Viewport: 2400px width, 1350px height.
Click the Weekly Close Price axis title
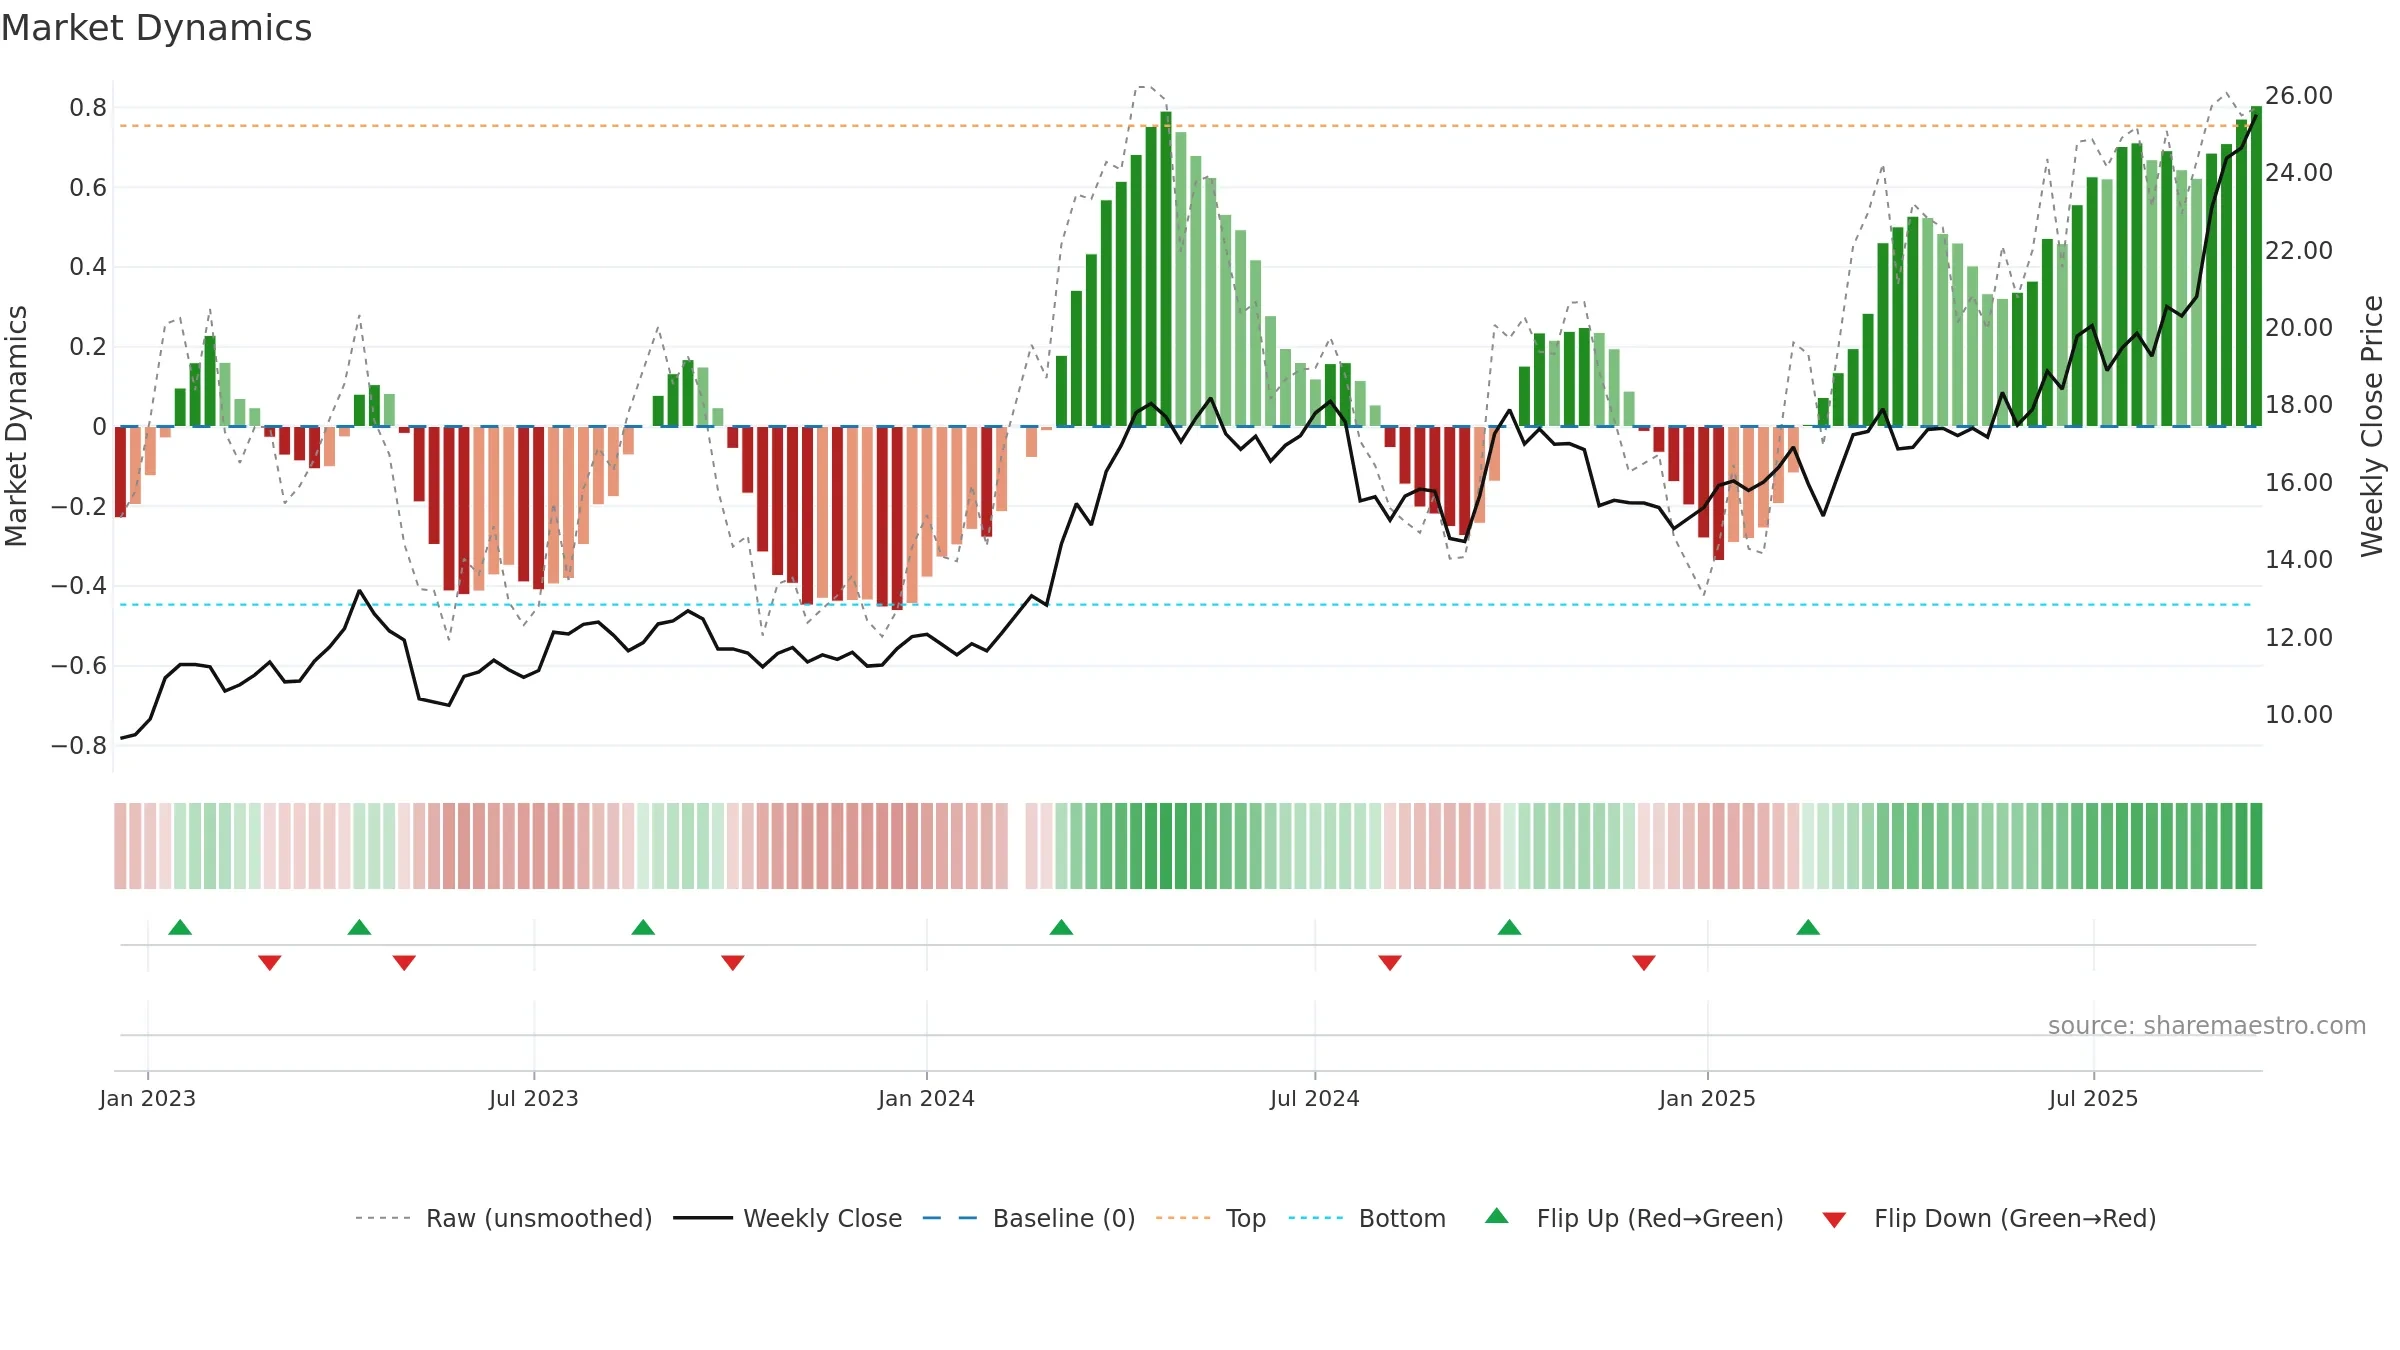point(2372,426)
